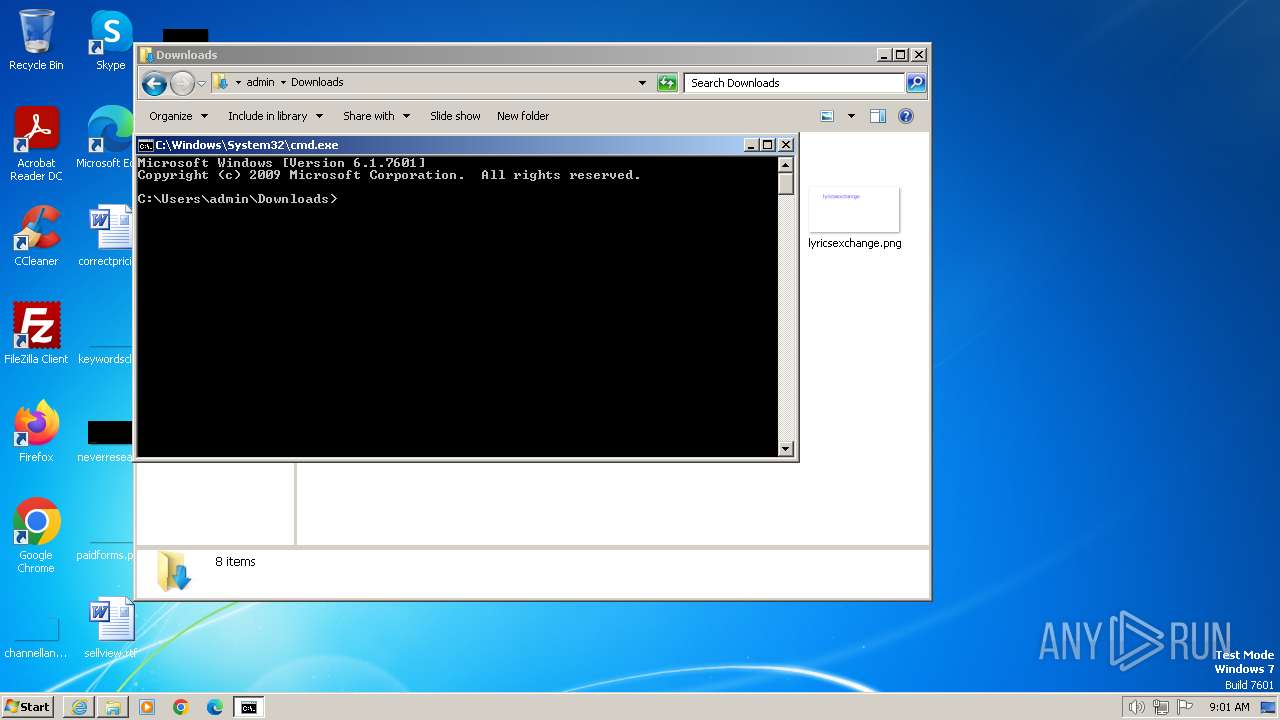The image size is (1280, 720).
Task: Open Include in library dropdown
Action: click(275, 116)
